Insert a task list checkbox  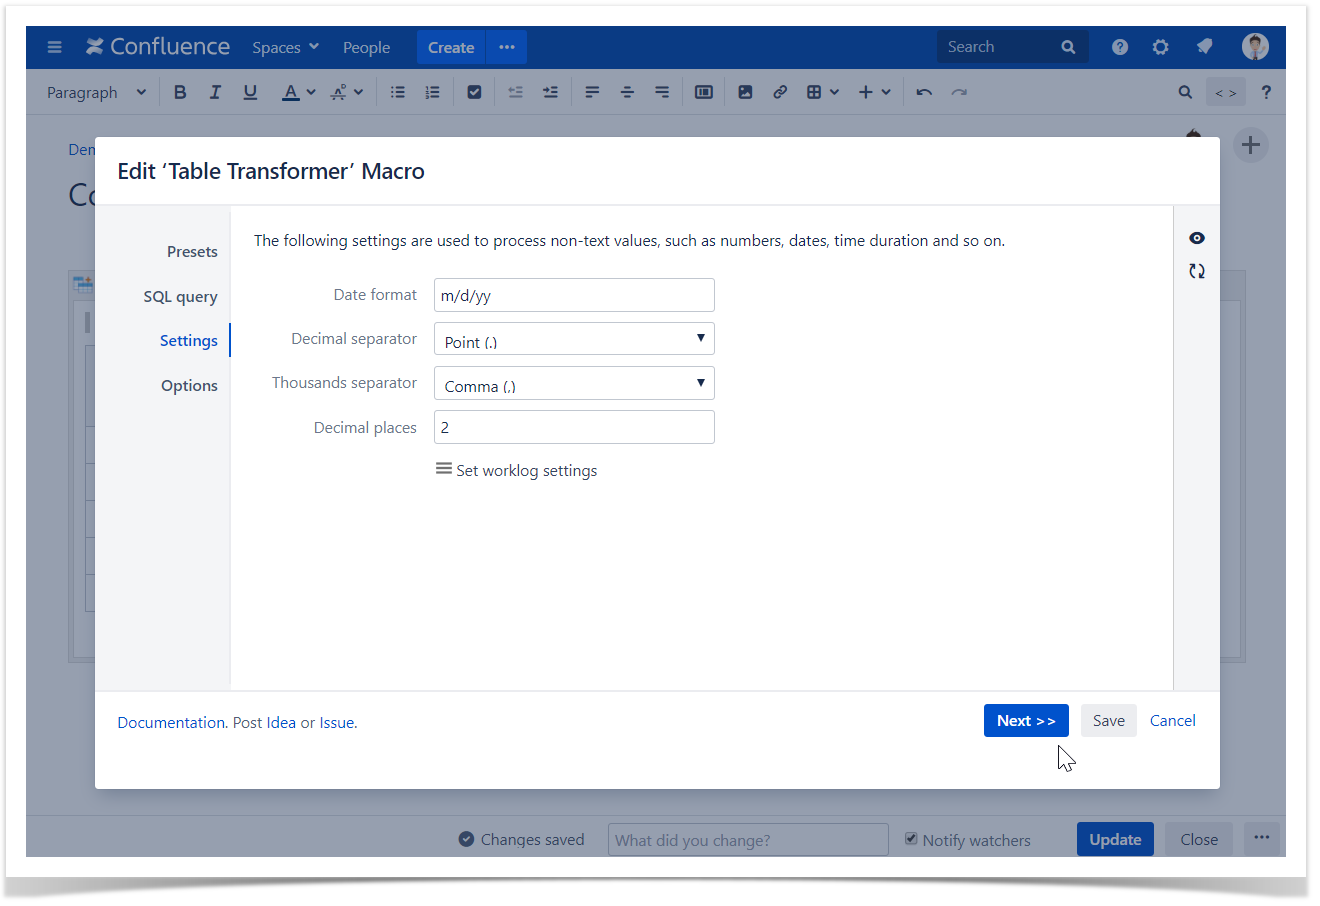point(474,92)
